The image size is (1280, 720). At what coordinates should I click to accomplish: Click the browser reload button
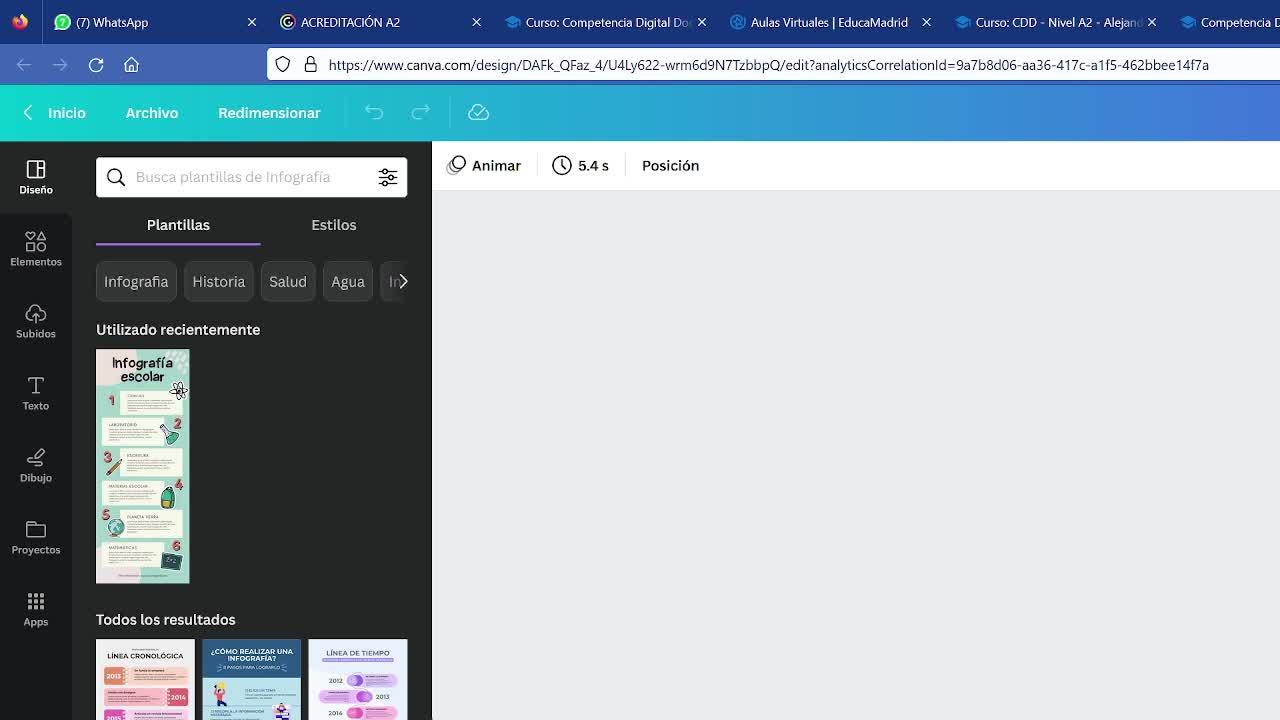click(x=96, y=65)
